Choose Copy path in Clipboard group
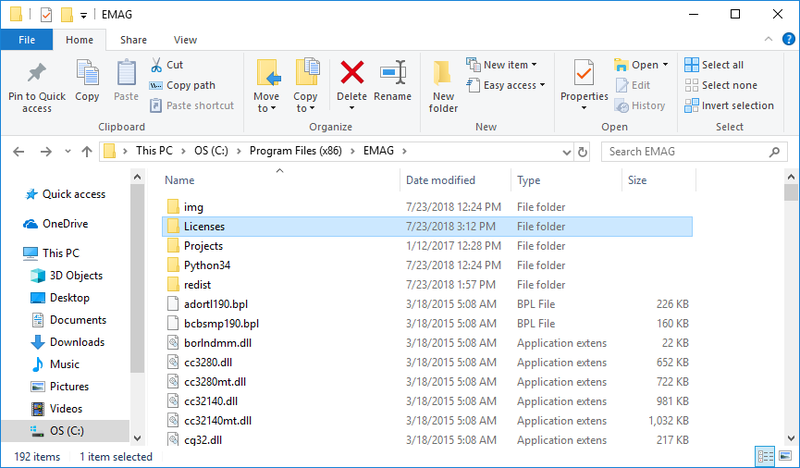Viewport: 800px width, 468px height. [182, 85]
